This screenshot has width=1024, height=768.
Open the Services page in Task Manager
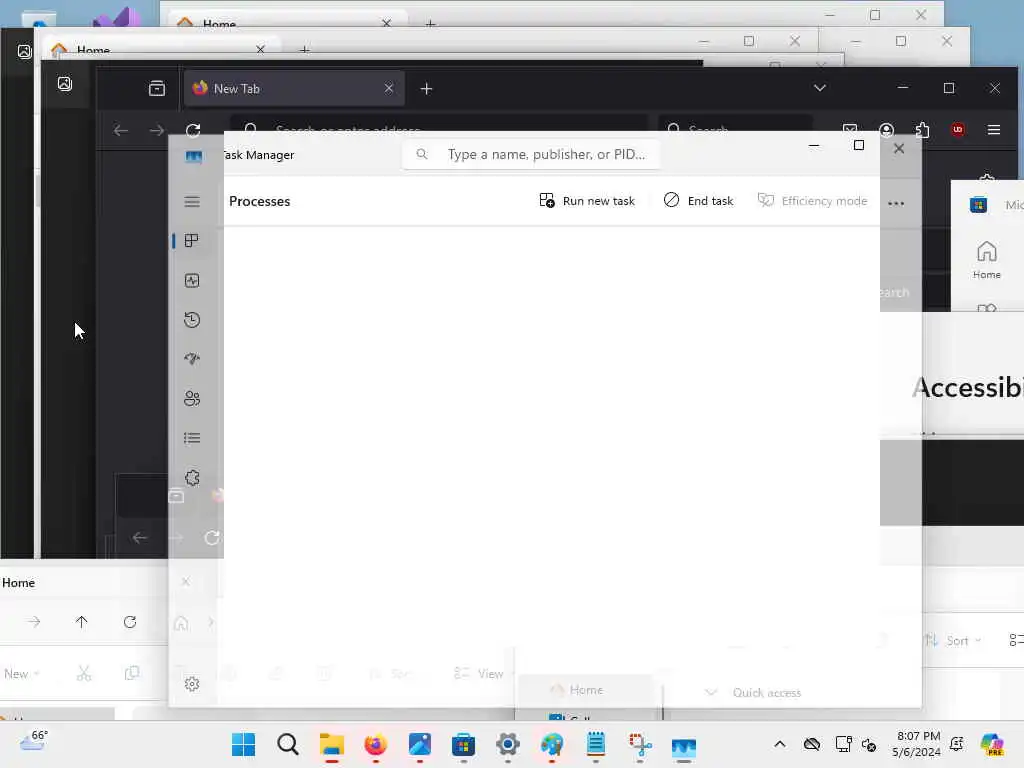192,477
